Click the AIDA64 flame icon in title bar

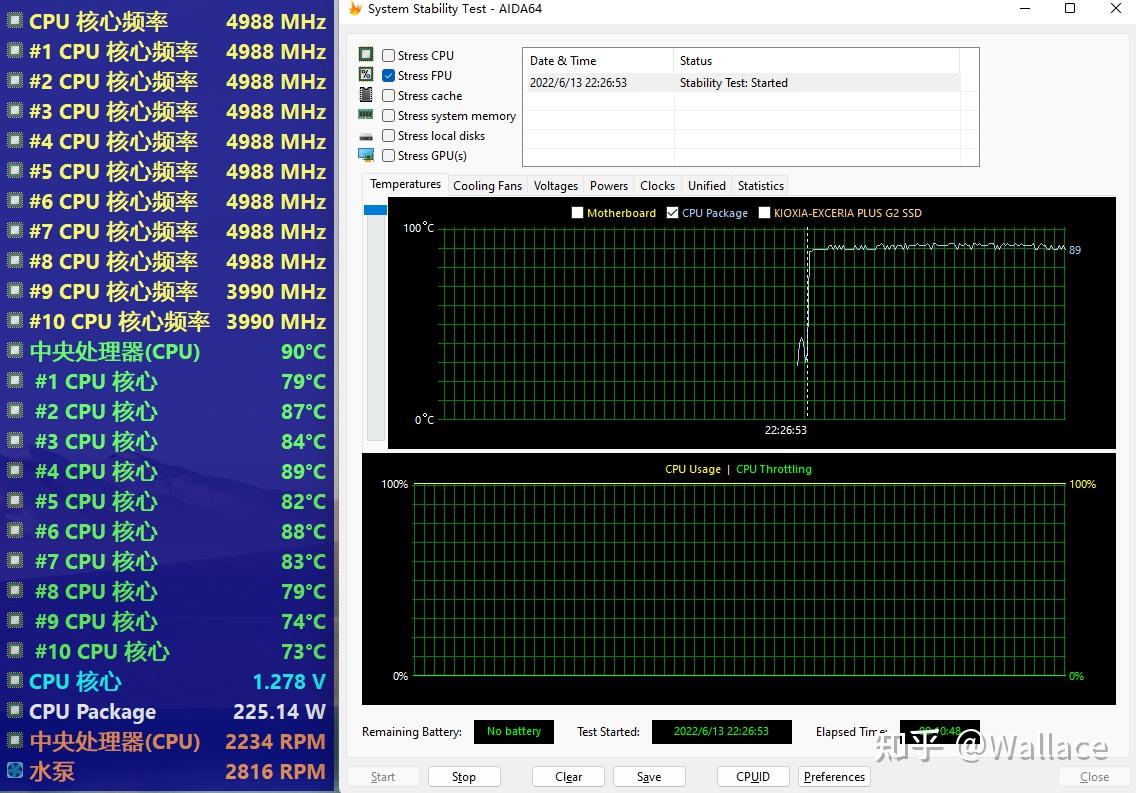point(355,9)
